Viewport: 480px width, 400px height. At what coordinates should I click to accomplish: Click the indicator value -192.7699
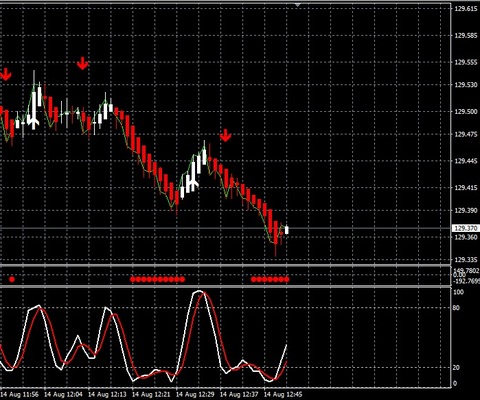click(467, 281)
